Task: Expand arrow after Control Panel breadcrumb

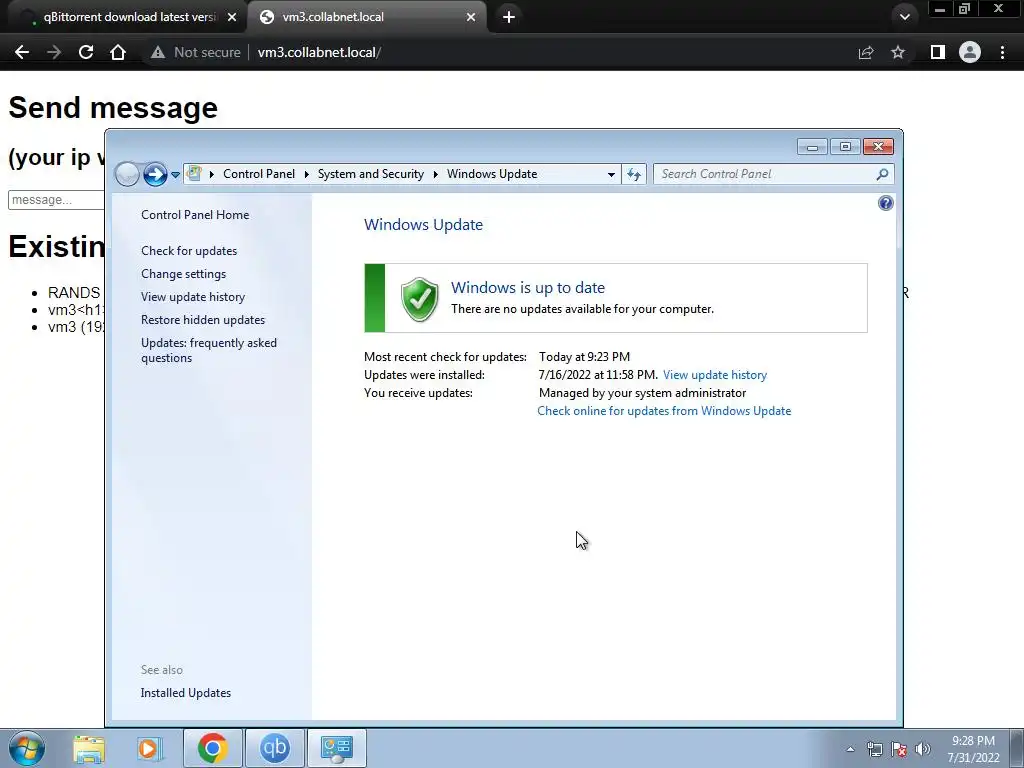Action: [306, 174]
